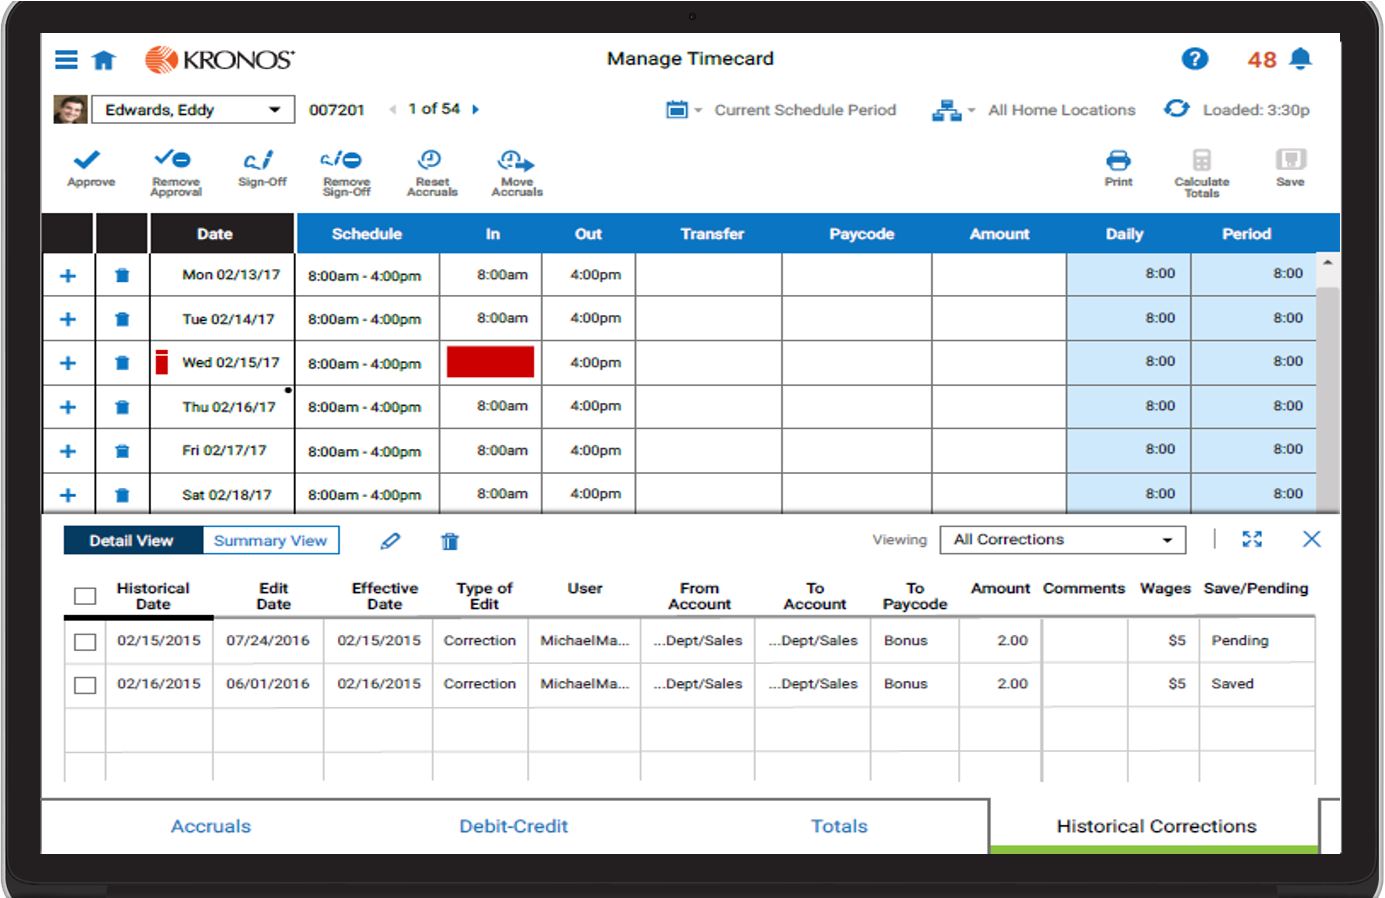The height and width of the screenshot is (898, 1385).
Task: Expand the All Home Locations dropdown
Action: [964, 110]
